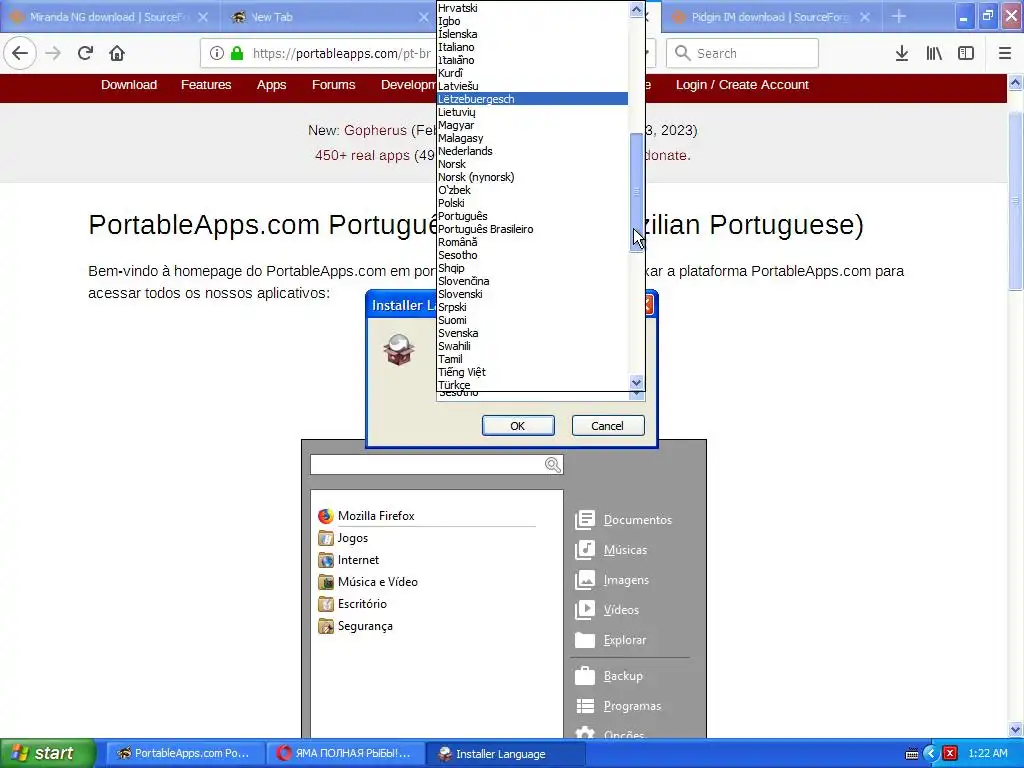
Task: Click the Documentos icon in the platform menu
Action: coord(584,520)
